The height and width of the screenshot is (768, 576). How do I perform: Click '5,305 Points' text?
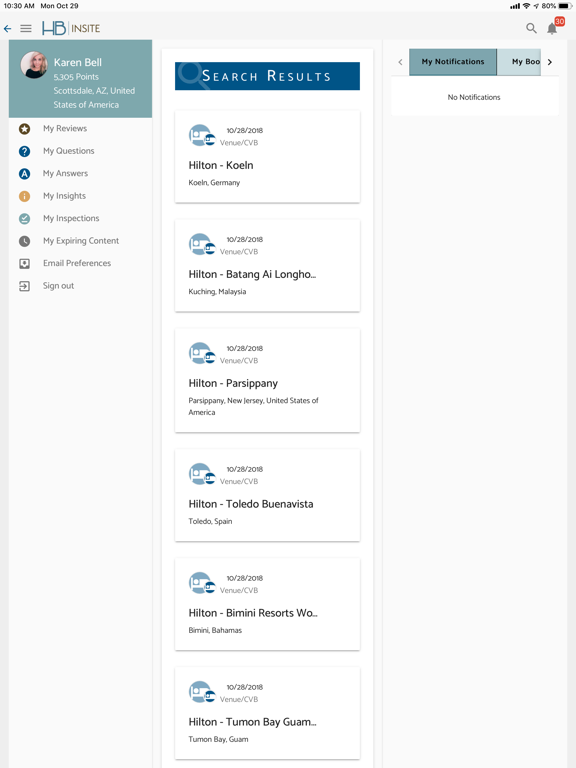click(x=76, y=77)
